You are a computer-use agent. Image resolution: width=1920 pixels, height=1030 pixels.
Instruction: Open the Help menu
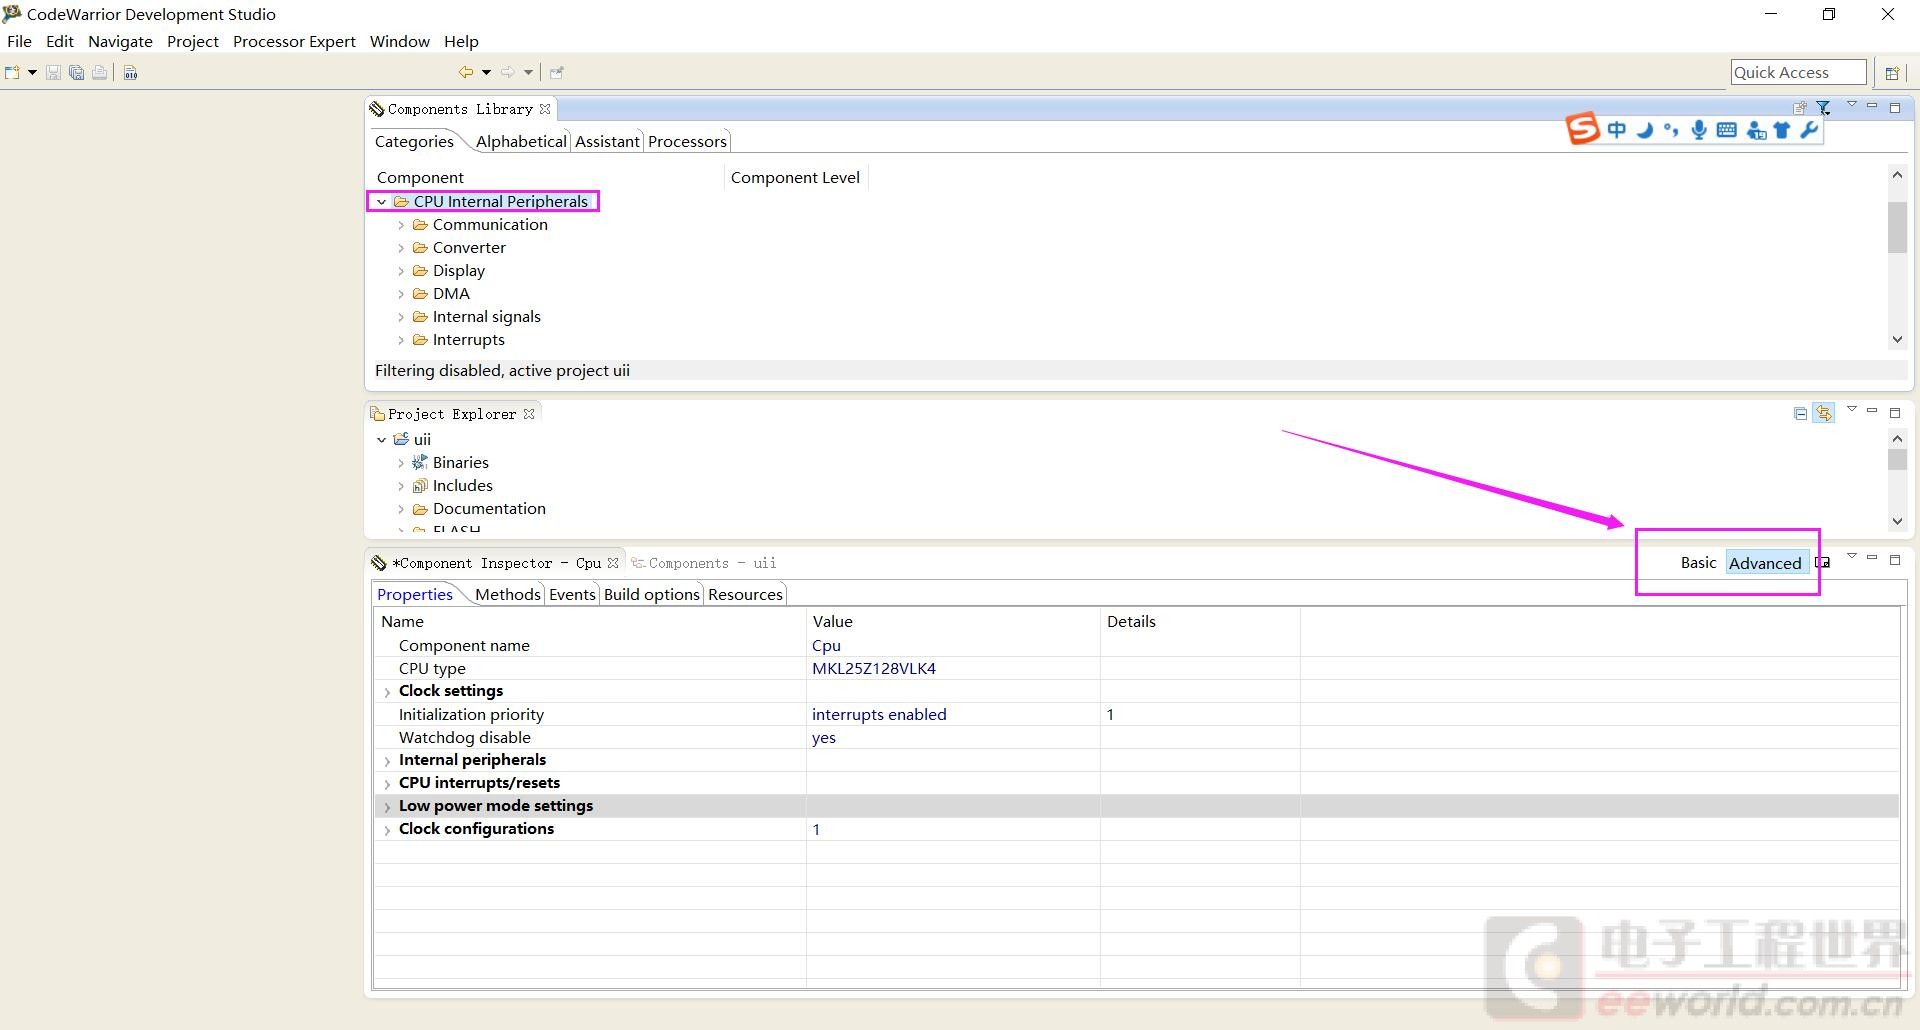461,41
